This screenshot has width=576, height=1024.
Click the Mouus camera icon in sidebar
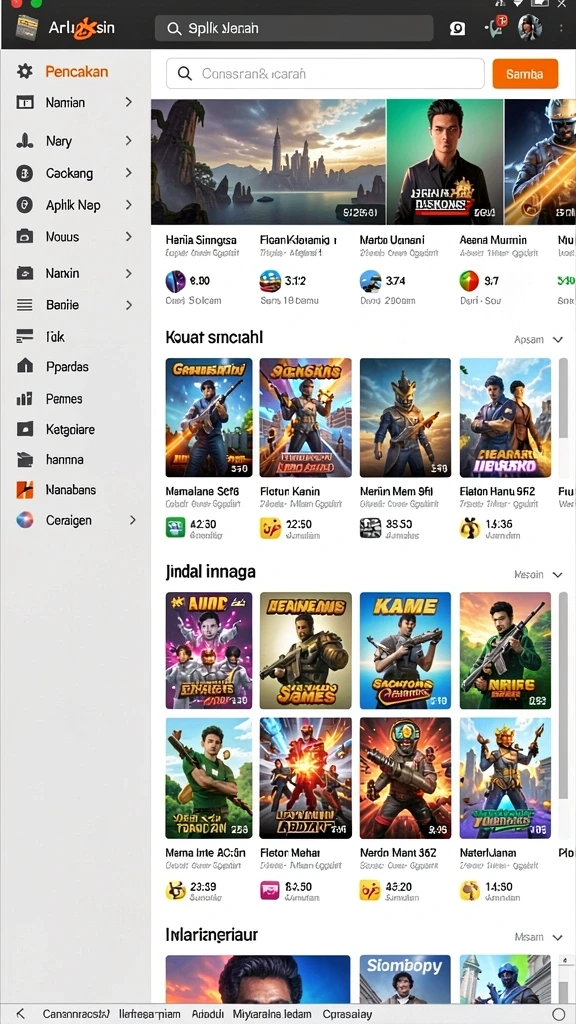(25, 236)
